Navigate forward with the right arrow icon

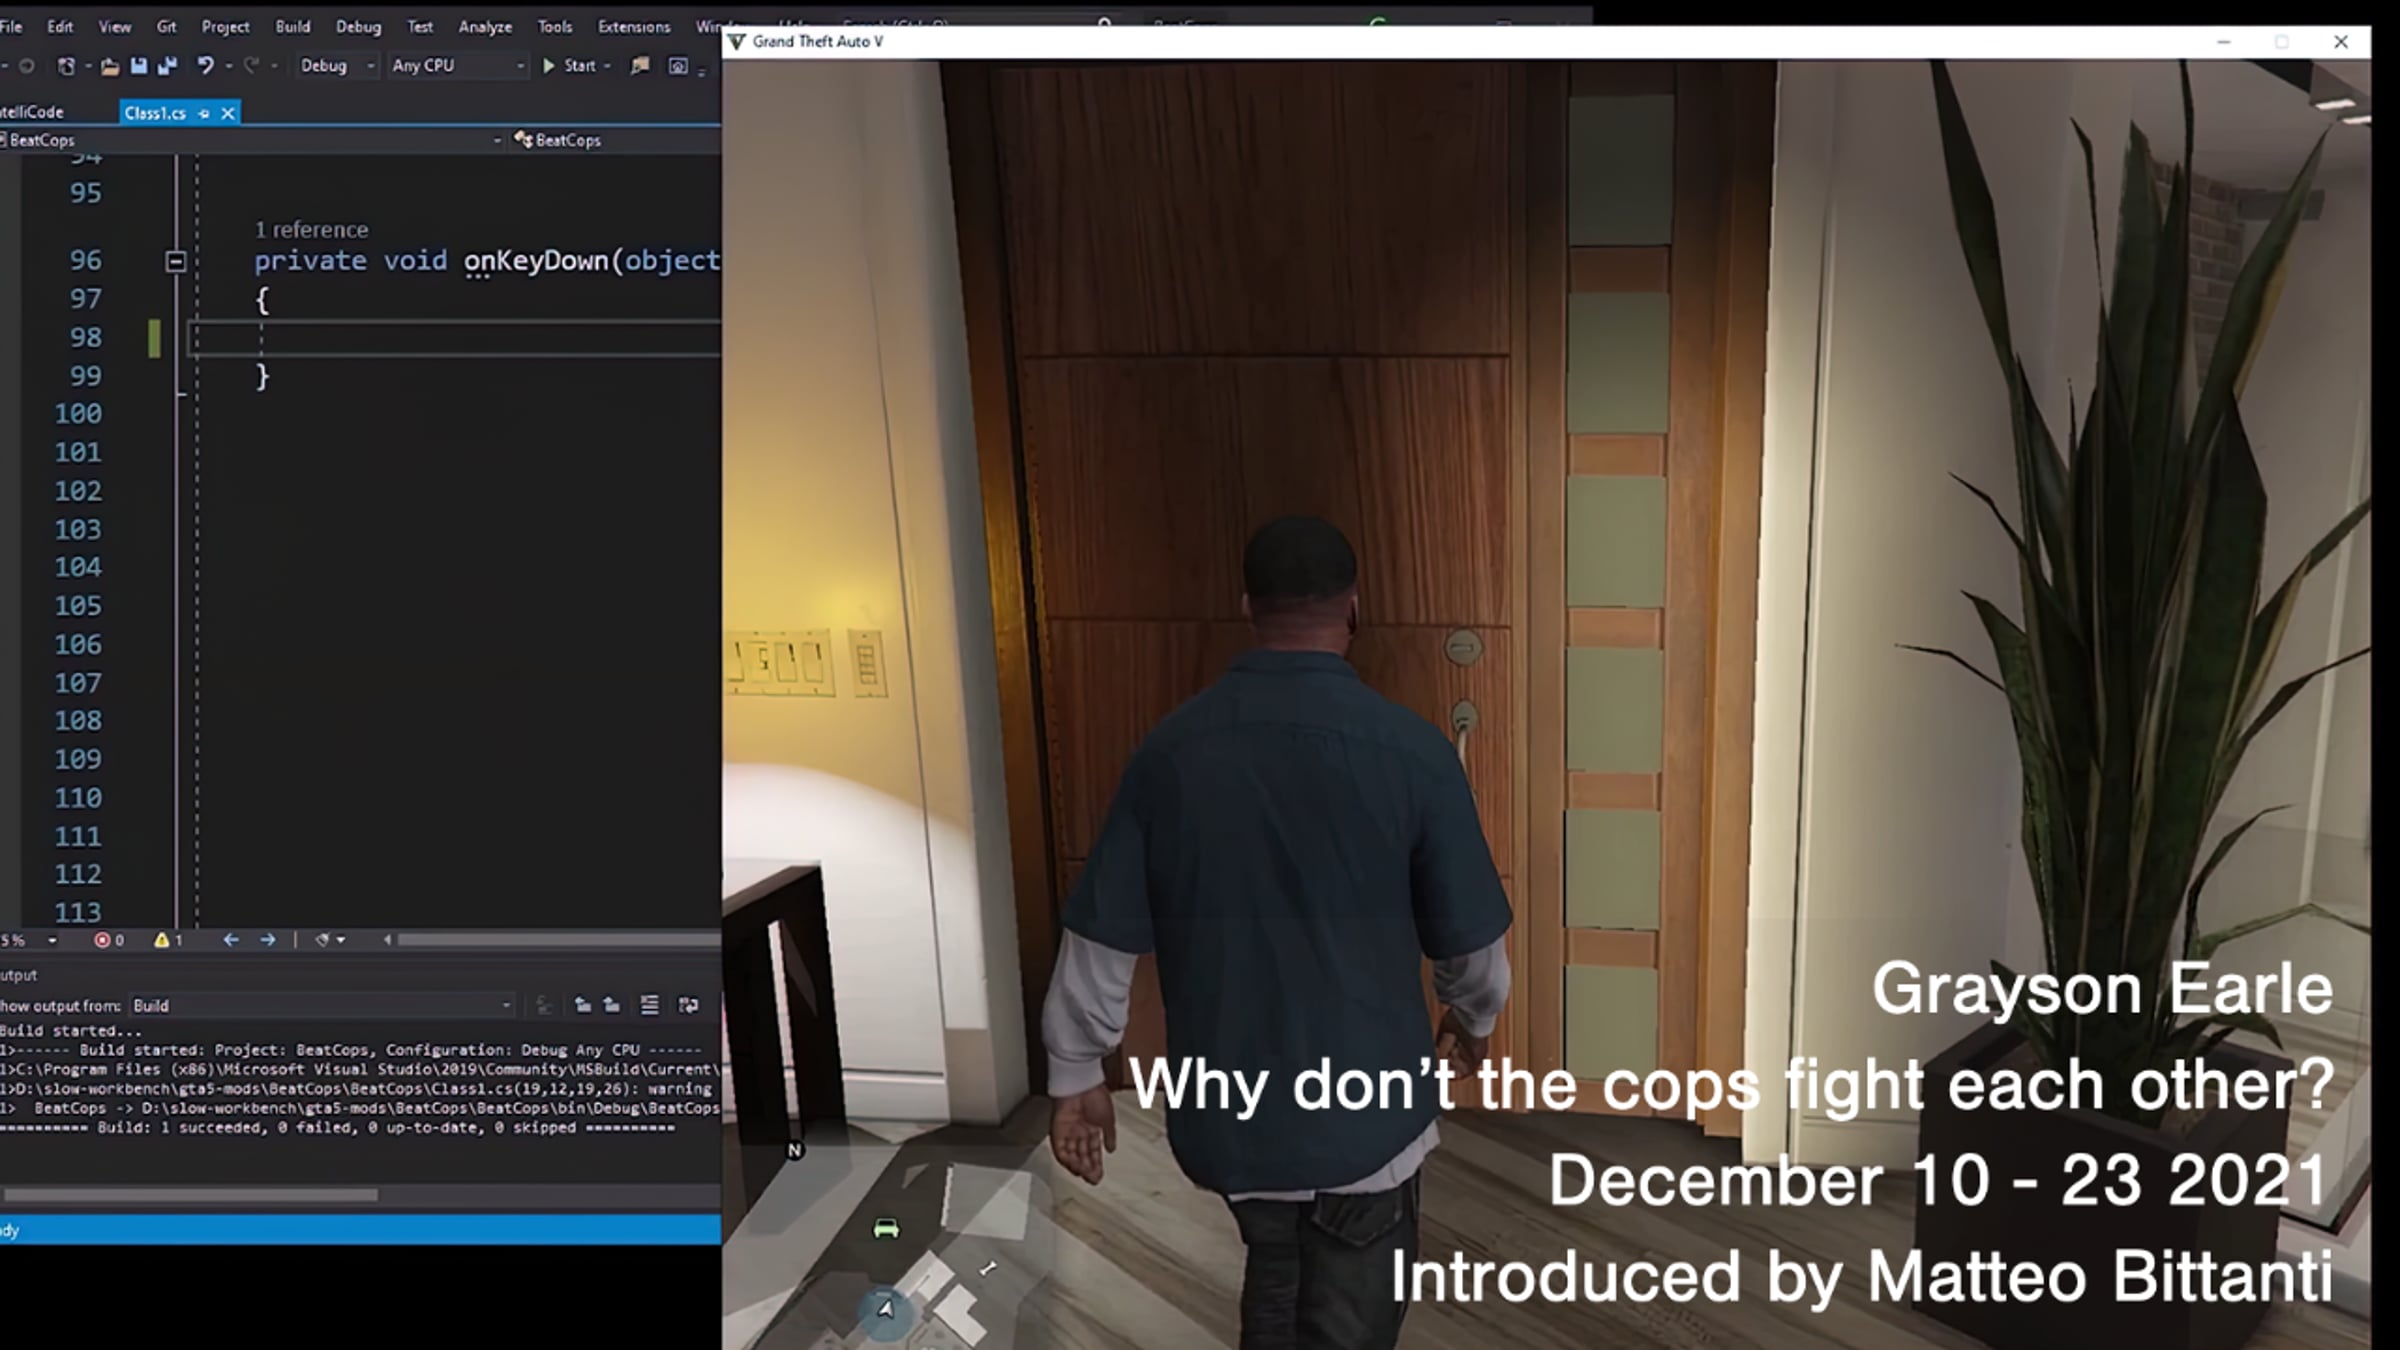(267, 940)
